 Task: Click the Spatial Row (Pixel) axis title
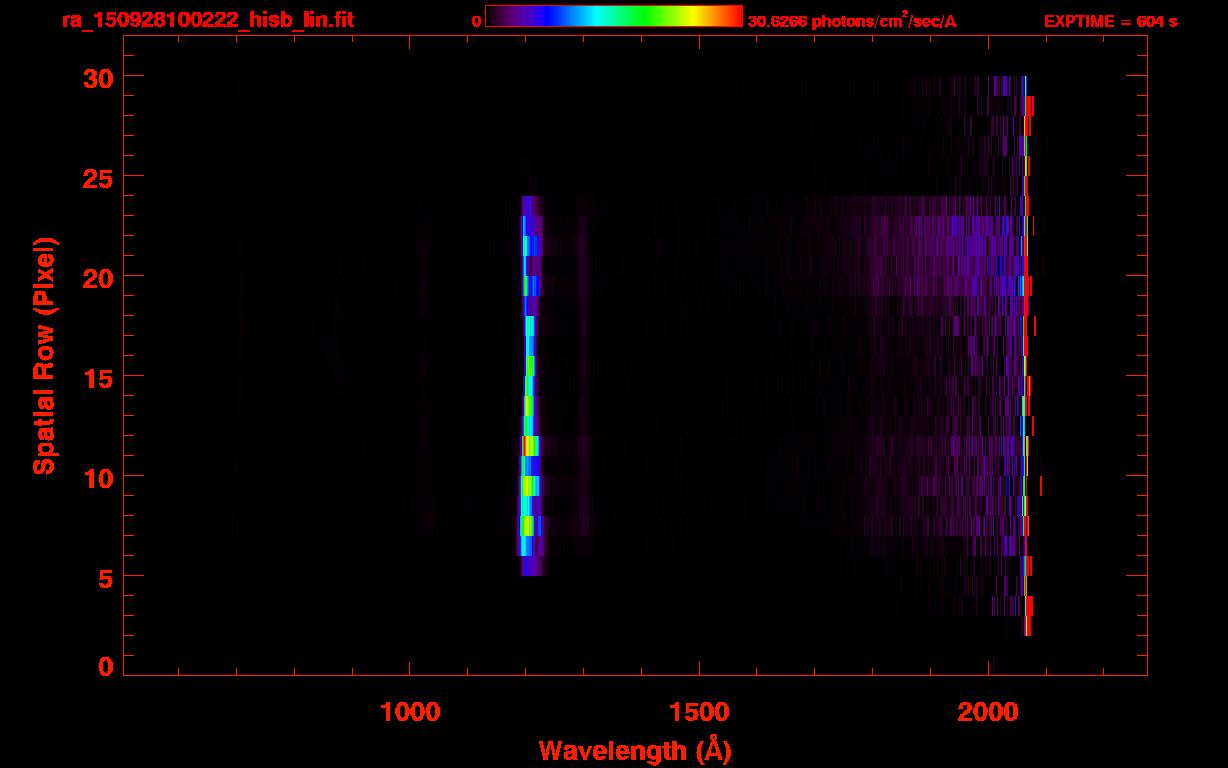43,355
